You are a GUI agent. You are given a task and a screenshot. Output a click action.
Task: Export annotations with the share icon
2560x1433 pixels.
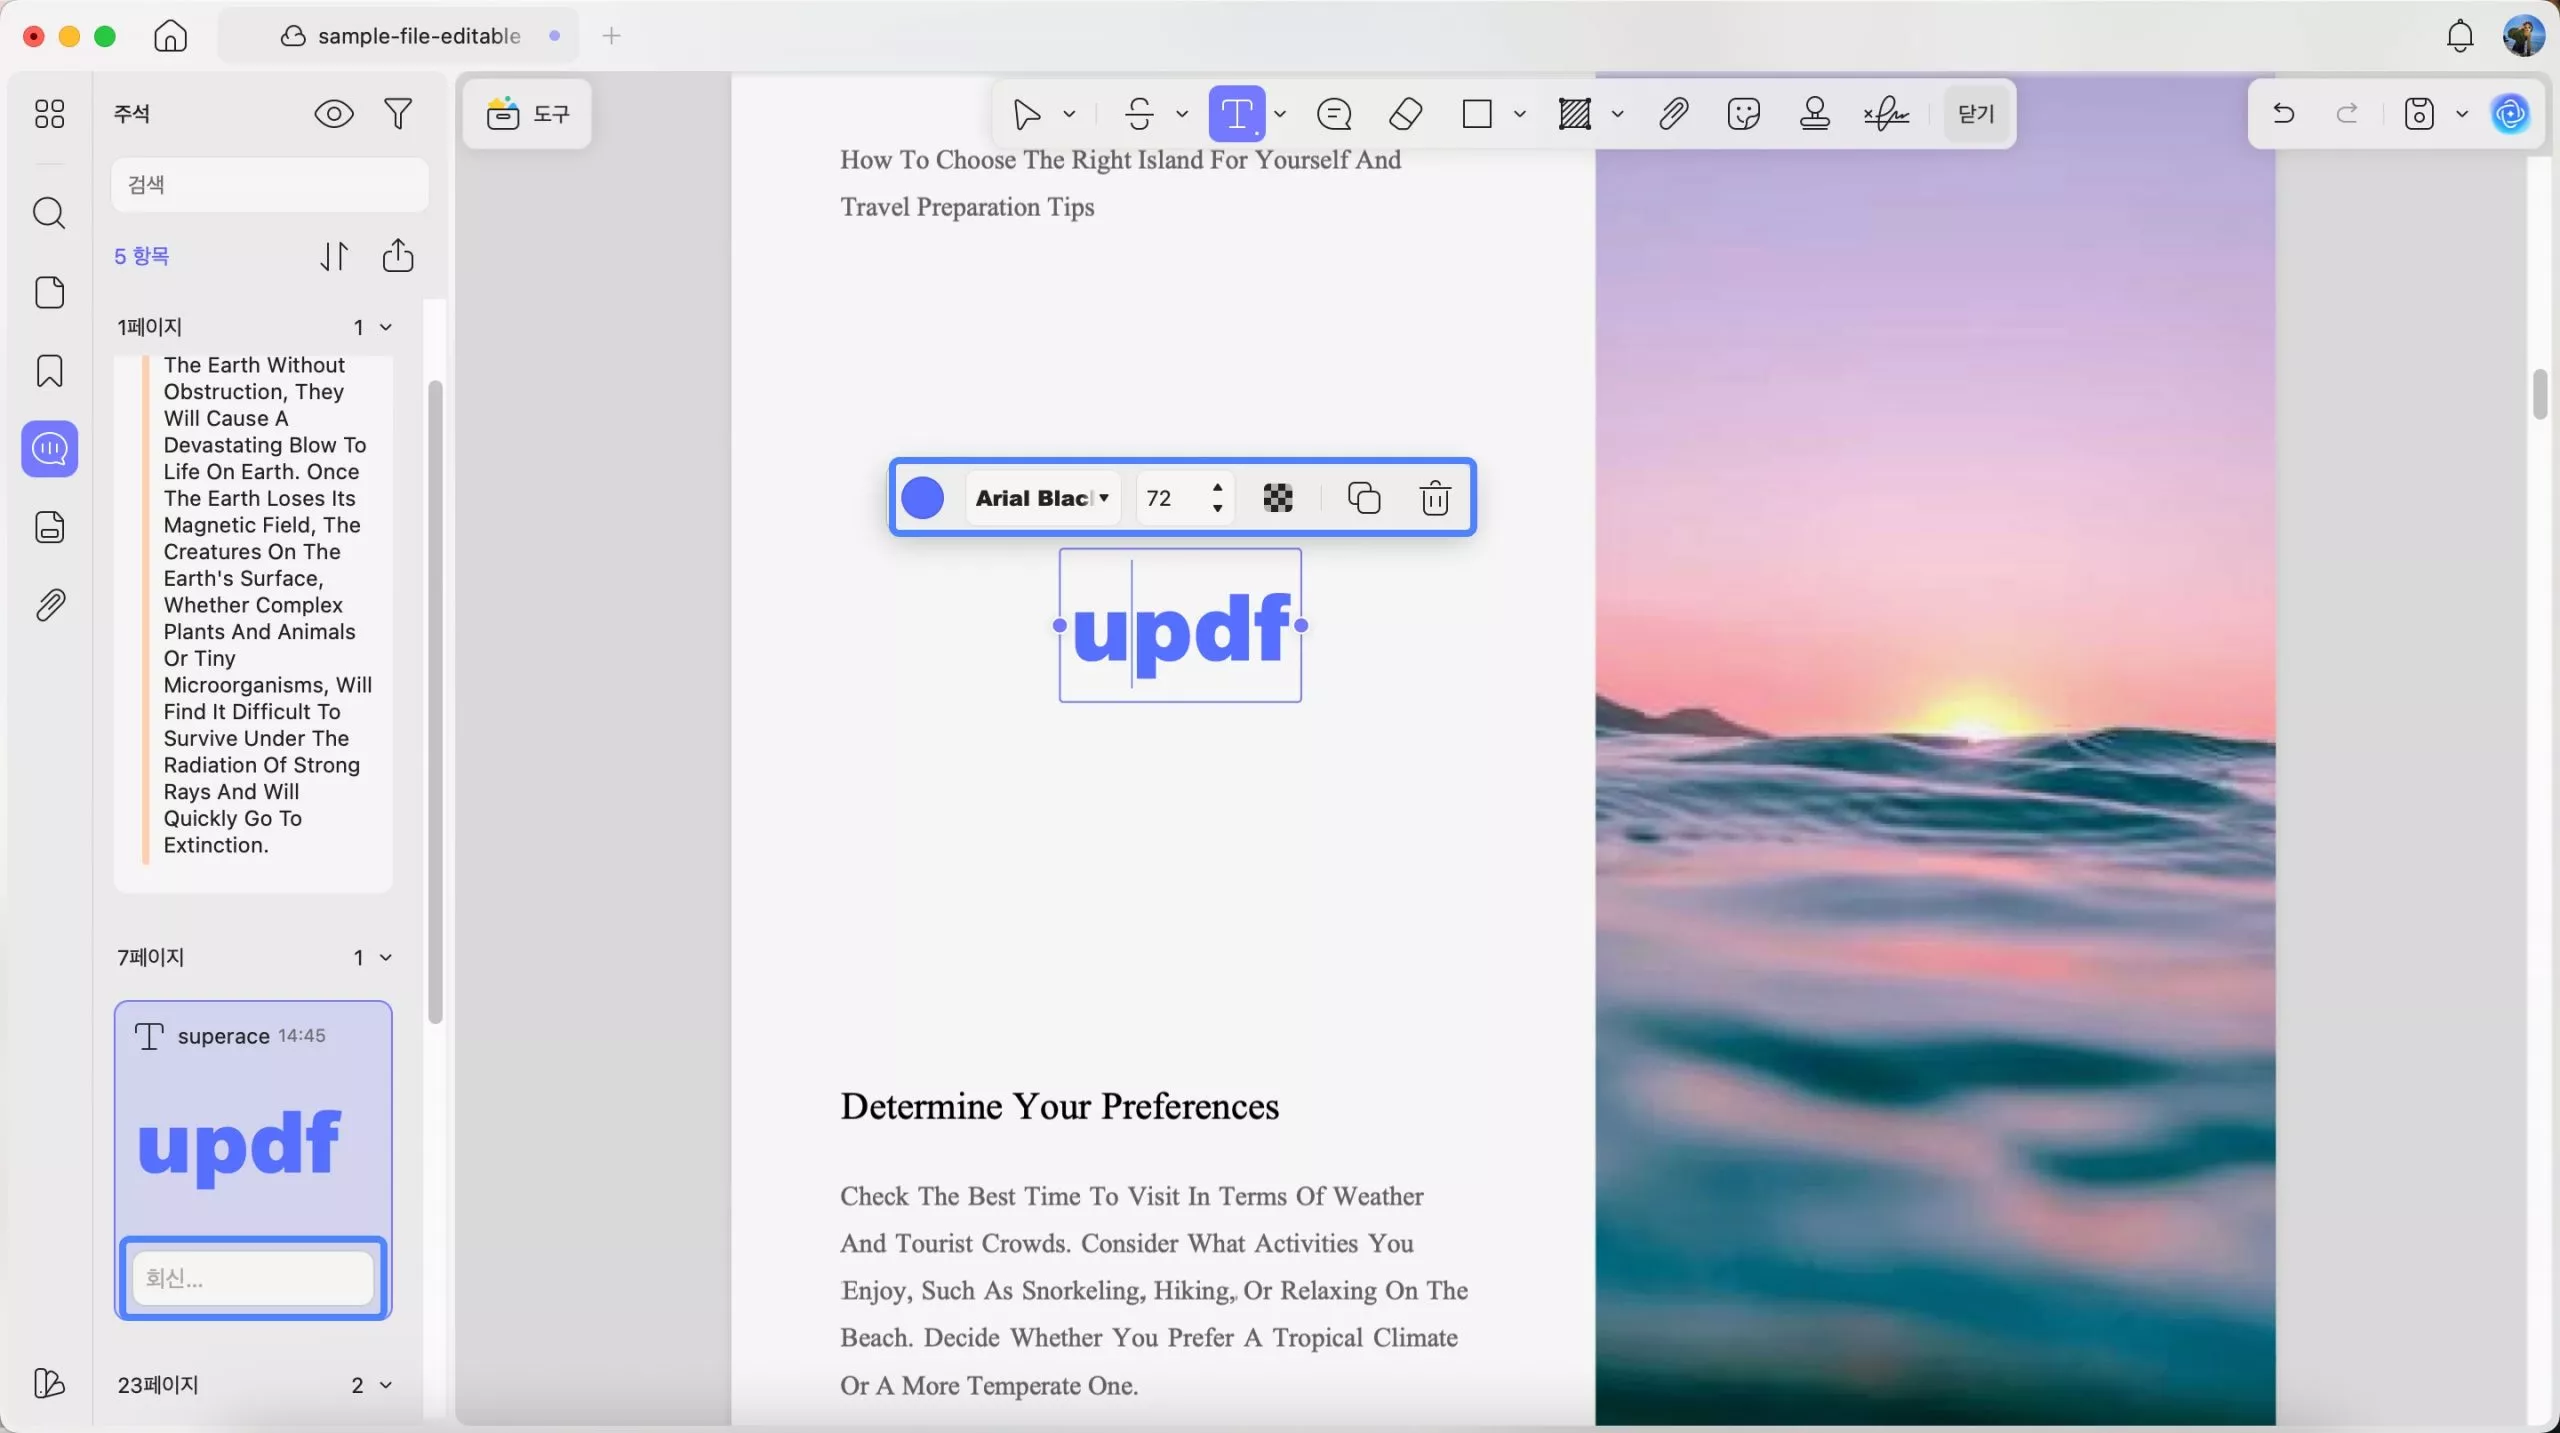(398, 255)
